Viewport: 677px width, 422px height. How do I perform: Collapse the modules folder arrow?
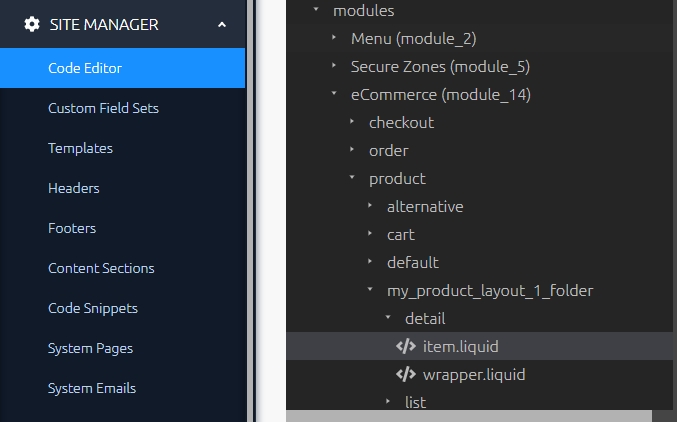point(316,10)
